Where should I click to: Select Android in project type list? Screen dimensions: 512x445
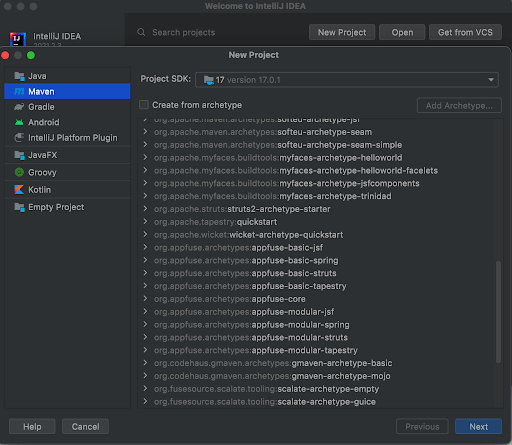tap(67, 122)
